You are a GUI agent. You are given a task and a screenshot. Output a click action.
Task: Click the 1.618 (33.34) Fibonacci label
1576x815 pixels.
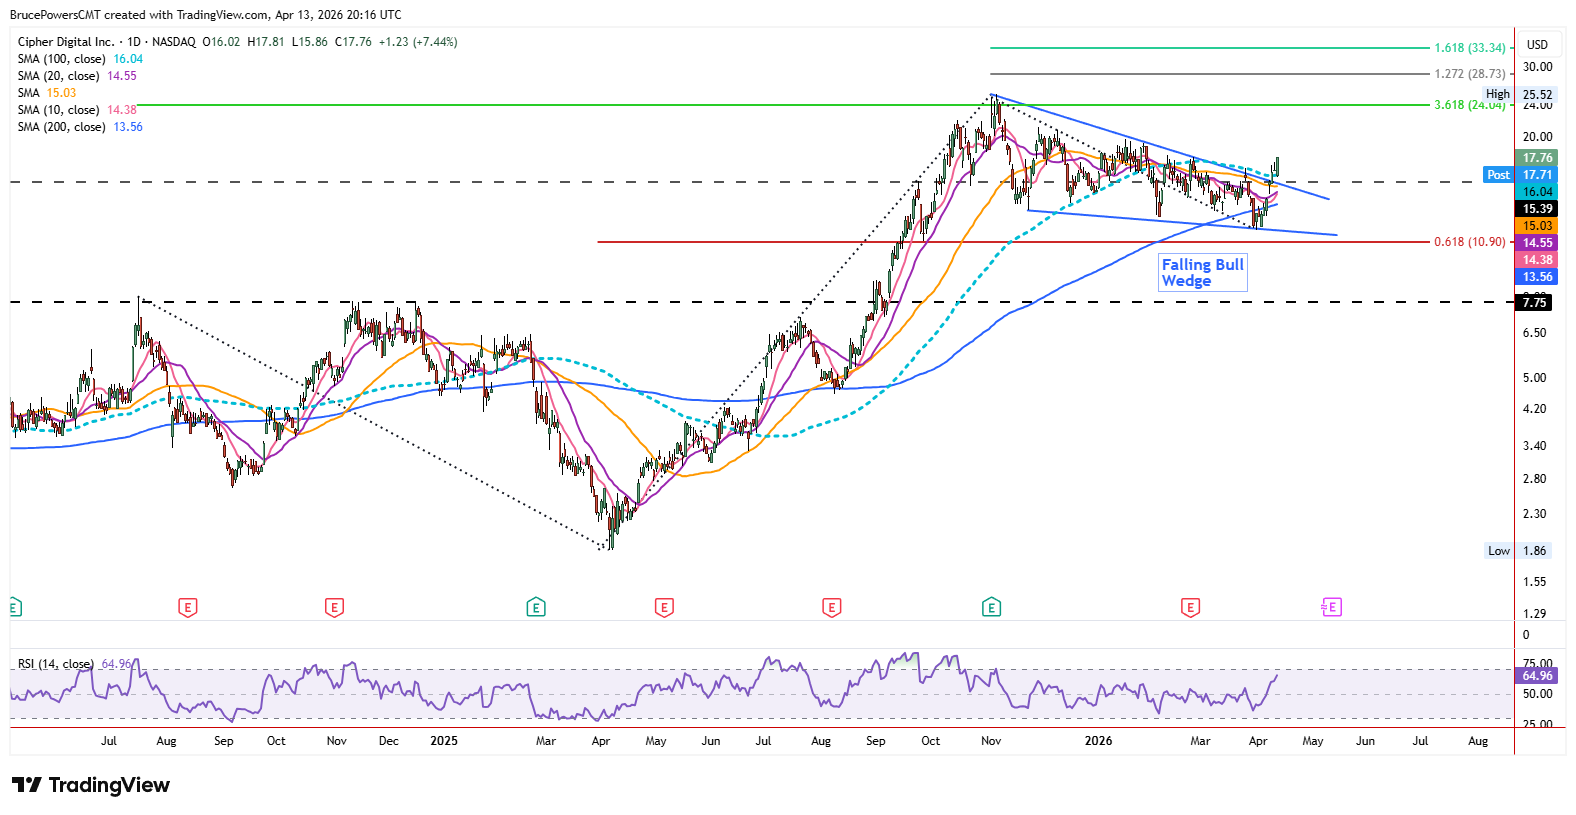[1470, 48]
